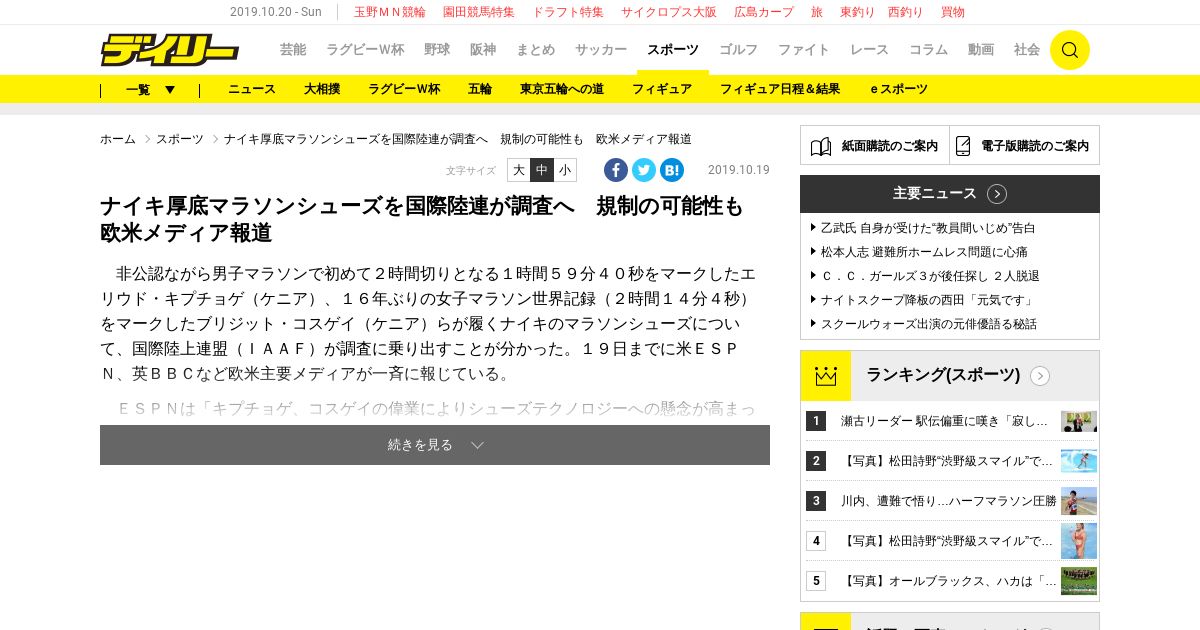The image size is (1200, 630).
Task: Open ranking 1 瀬古リーダー 駅伝偏重に嘆き
Action: tap(944, 421)
